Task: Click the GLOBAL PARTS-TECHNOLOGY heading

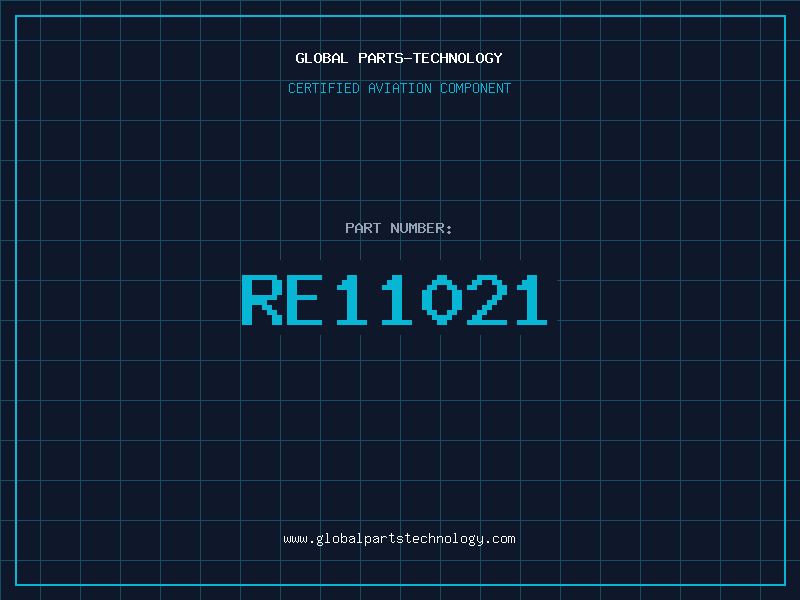Action: coord(399,58)
